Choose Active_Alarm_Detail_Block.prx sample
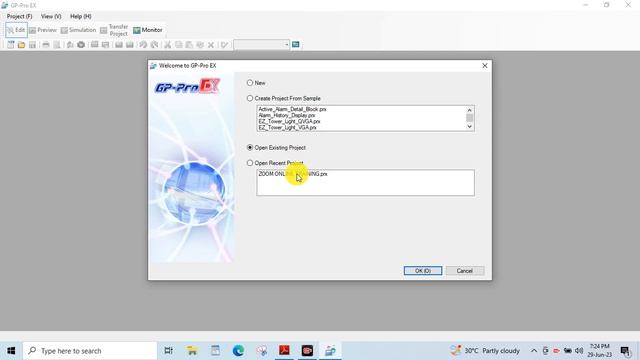Image resolution: width=640 pixels, height=360 pixels. pos(292,109)
